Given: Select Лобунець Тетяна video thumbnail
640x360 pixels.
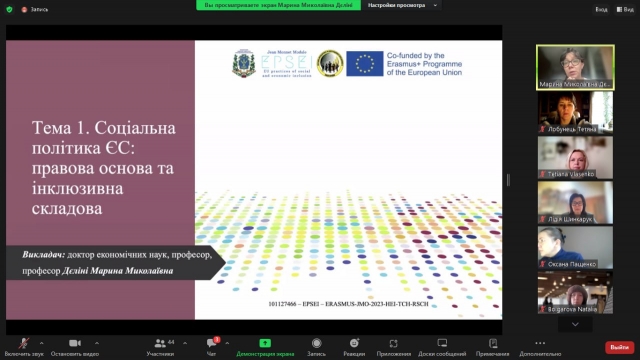Looking at the screenshot, I should [x=575, y=113].
